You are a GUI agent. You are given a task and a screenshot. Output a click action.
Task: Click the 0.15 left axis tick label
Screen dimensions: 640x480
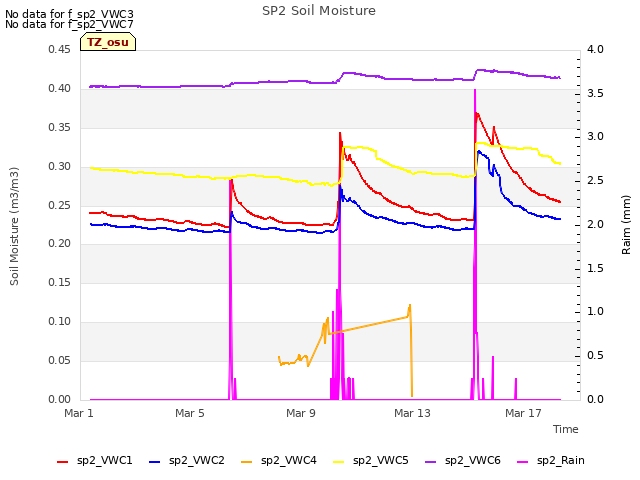point(60,282)
